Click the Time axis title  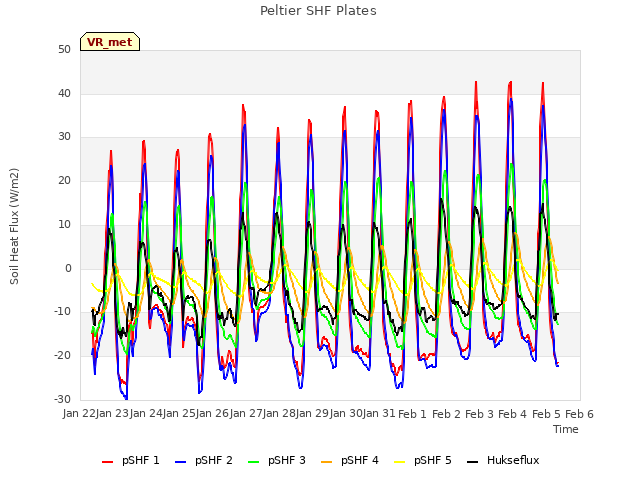point(566,429)
